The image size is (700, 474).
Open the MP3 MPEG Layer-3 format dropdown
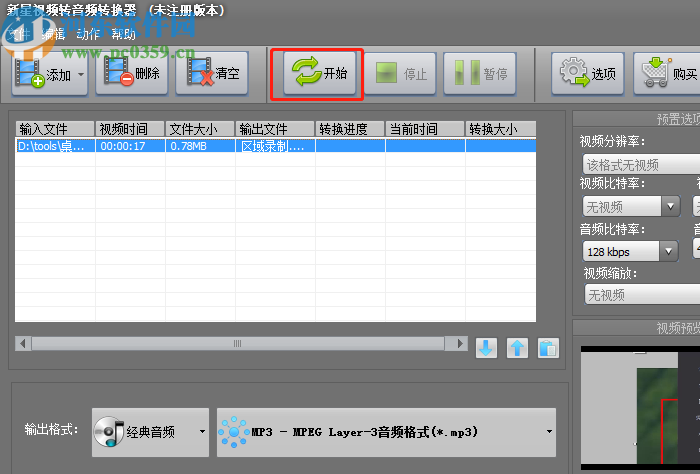pyautogui.click(x=386, y=432)
